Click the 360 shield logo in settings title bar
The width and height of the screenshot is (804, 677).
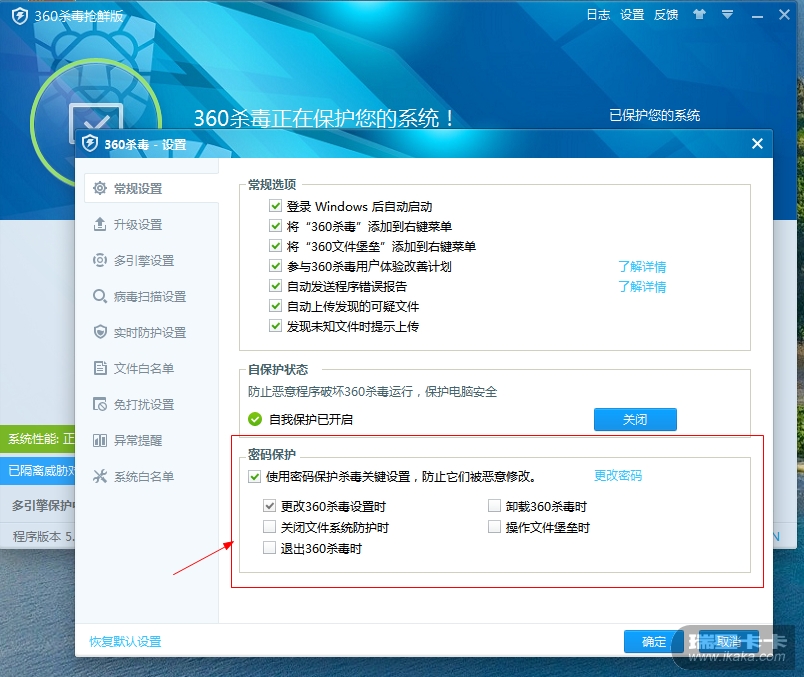click(x=90, y=144)
